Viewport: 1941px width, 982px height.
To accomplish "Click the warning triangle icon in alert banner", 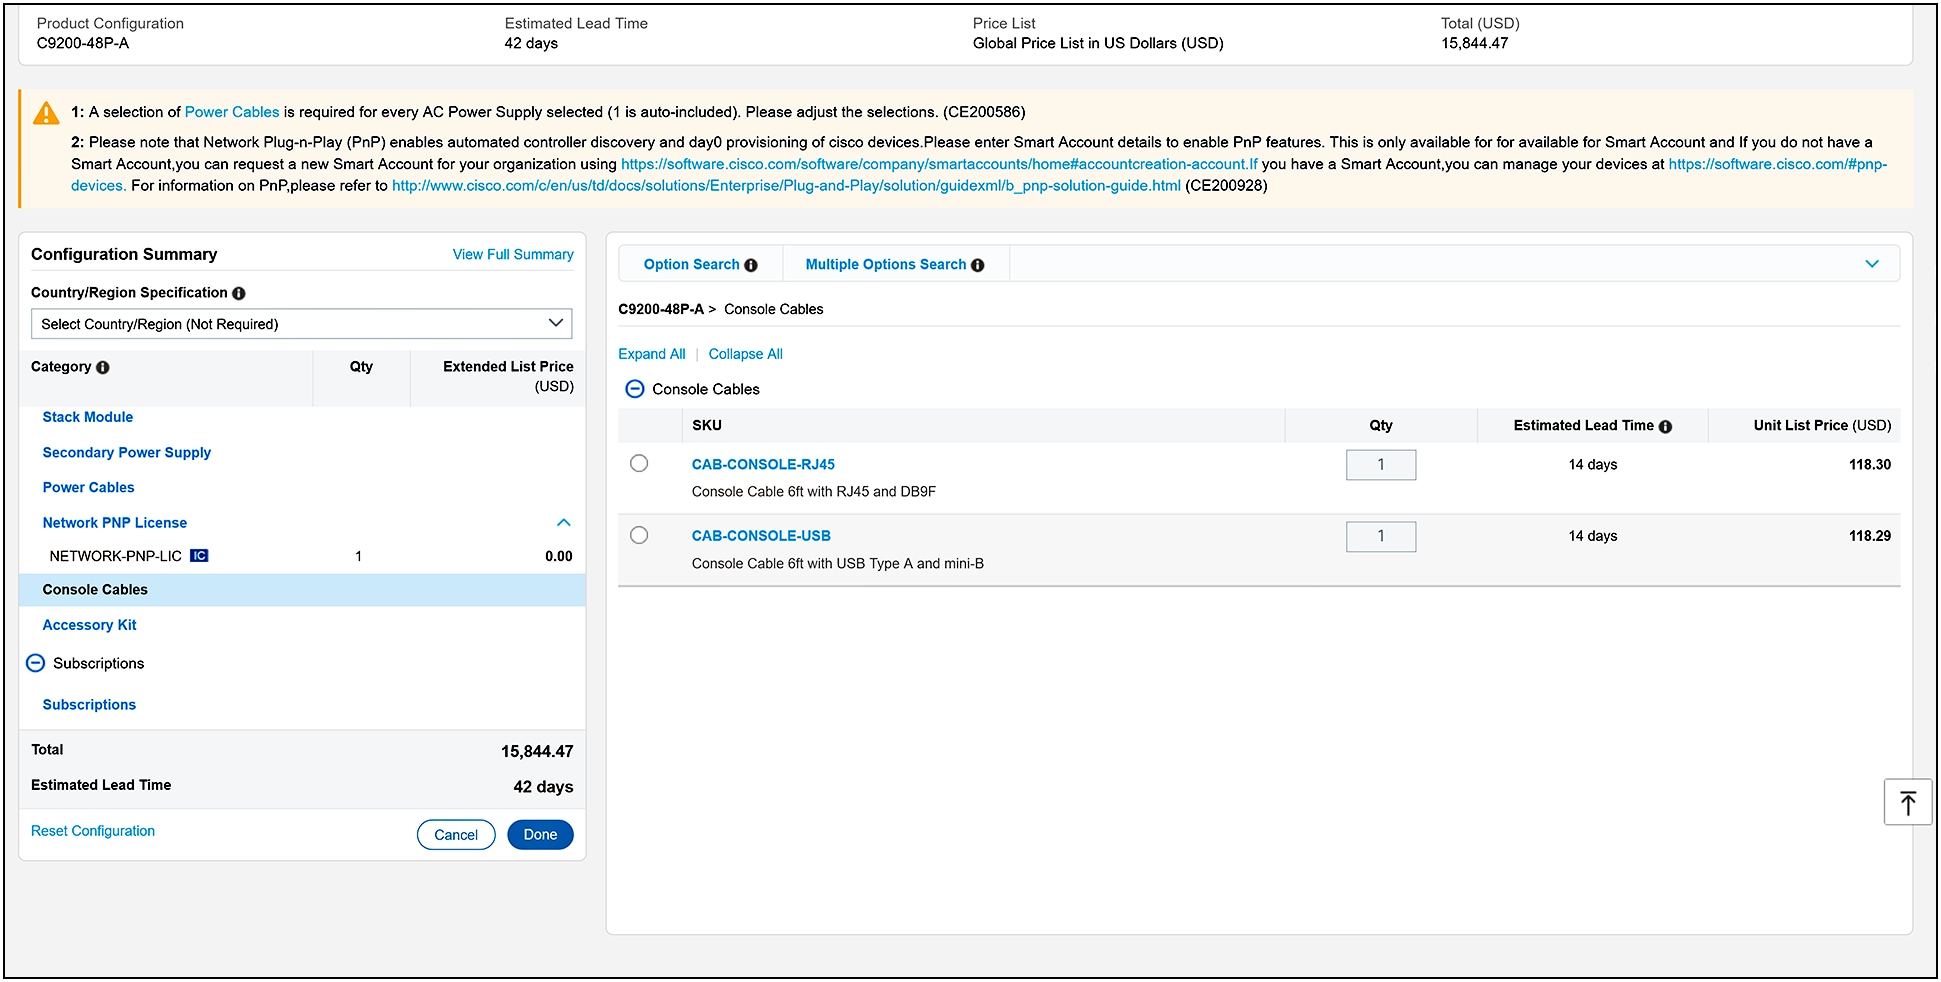I will [46, 114].
